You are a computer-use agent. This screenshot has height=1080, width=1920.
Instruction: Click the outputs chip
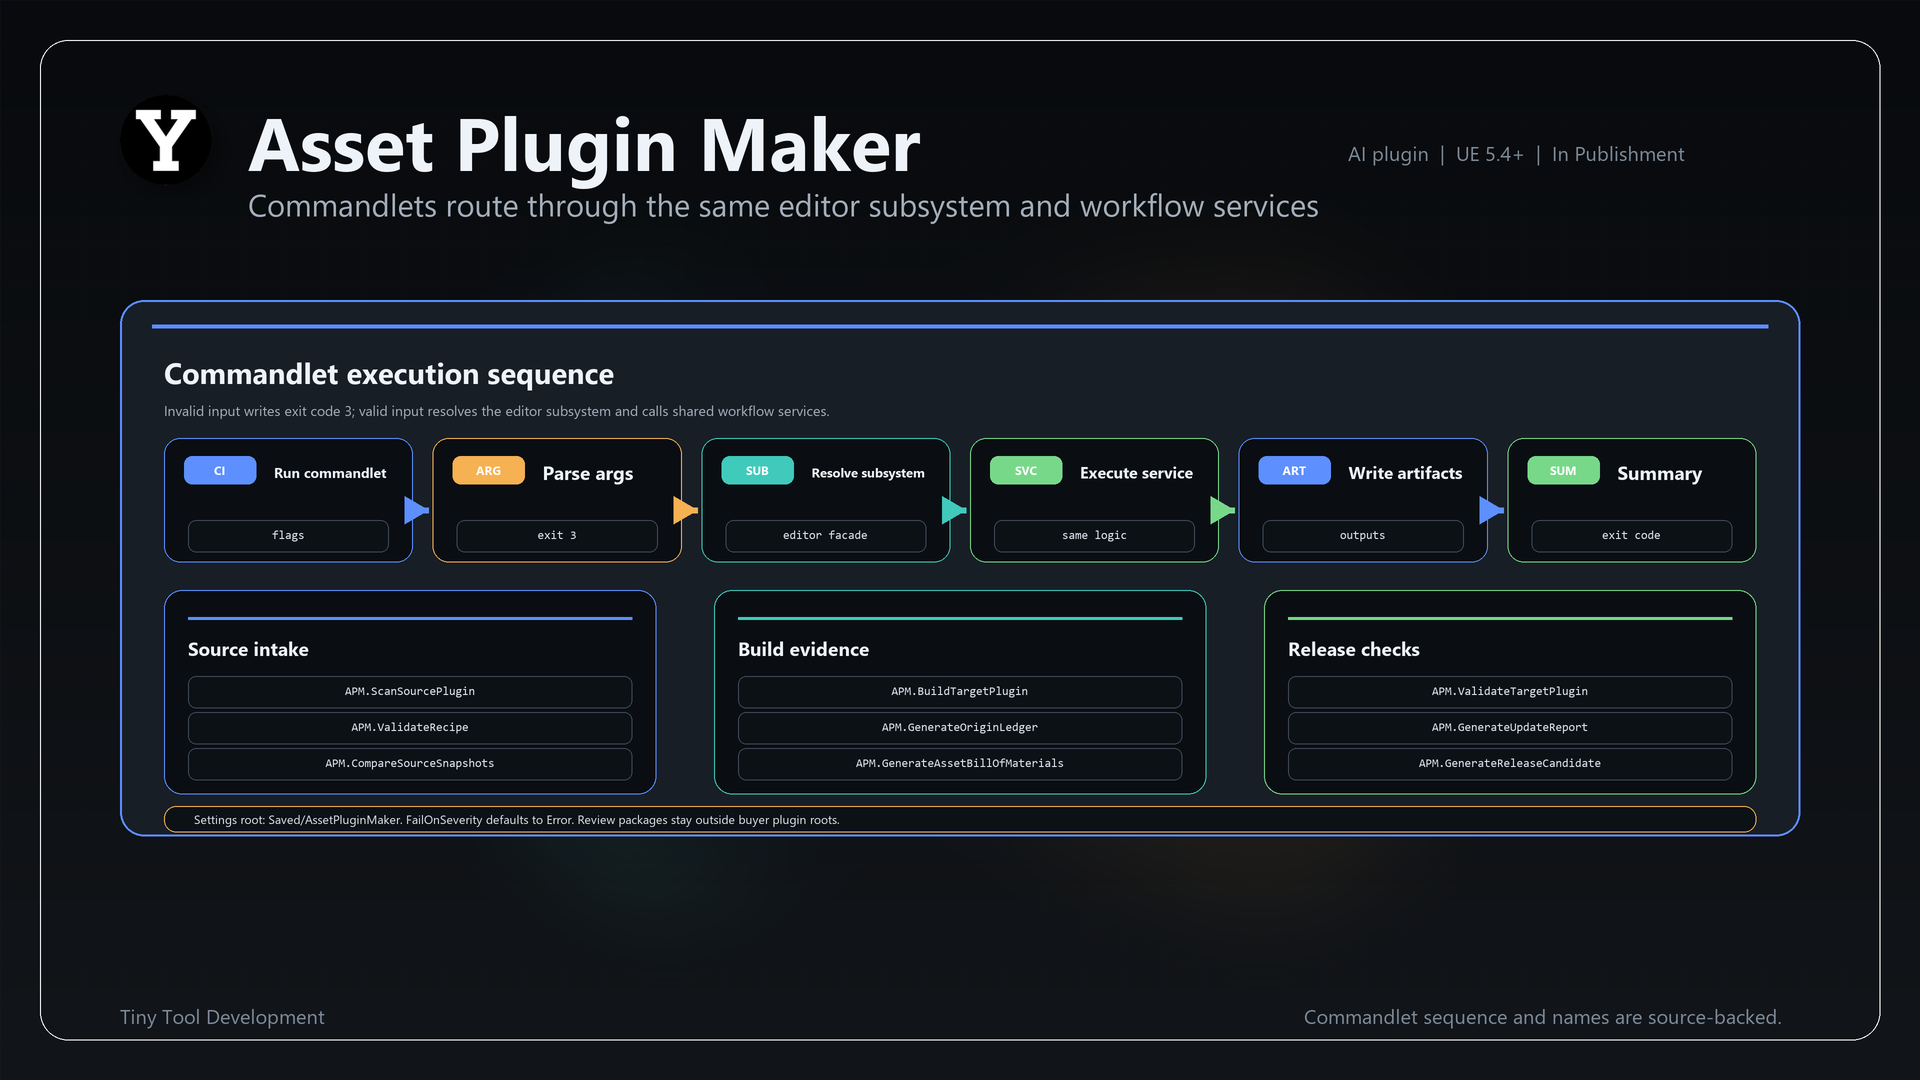pyautogui.click(x=1363, y=536)
